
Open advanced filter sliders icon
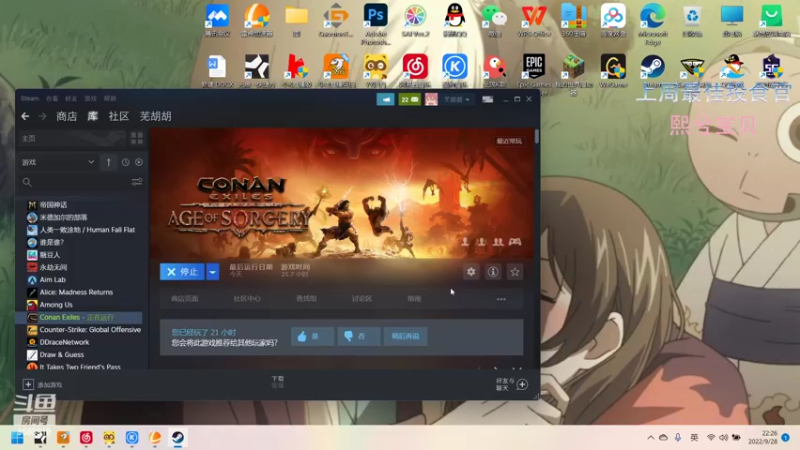pyautogui.click(x=137, y=182)
